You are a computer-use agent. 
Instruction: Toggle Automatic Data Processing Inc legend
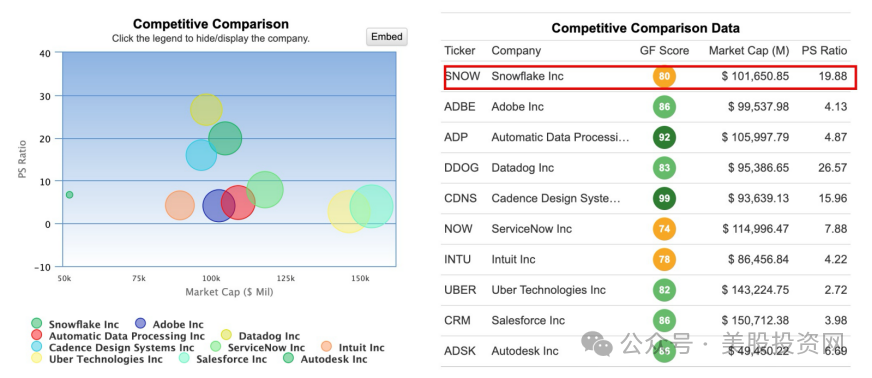point(118,336)
